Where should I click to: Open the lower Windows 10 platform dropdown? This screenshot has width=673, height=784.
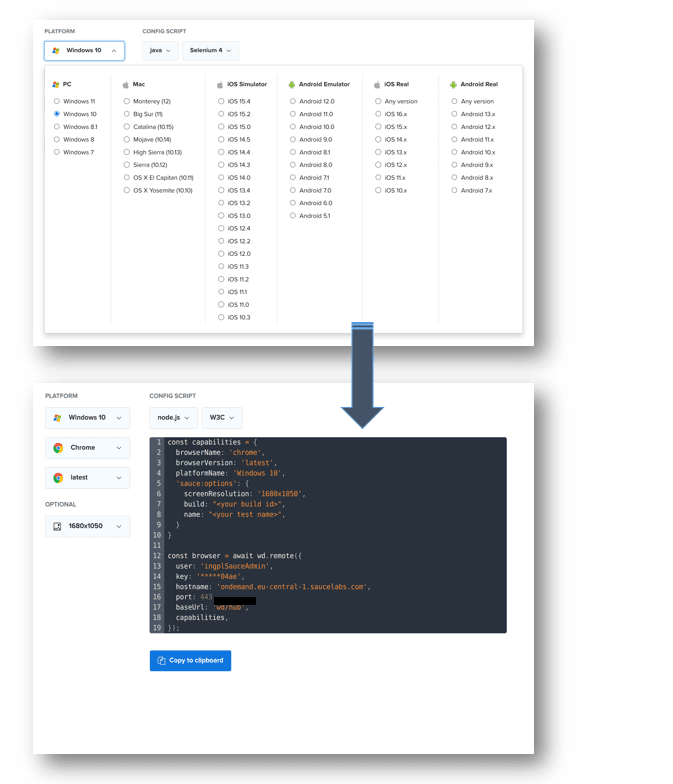tap(88, 418)
